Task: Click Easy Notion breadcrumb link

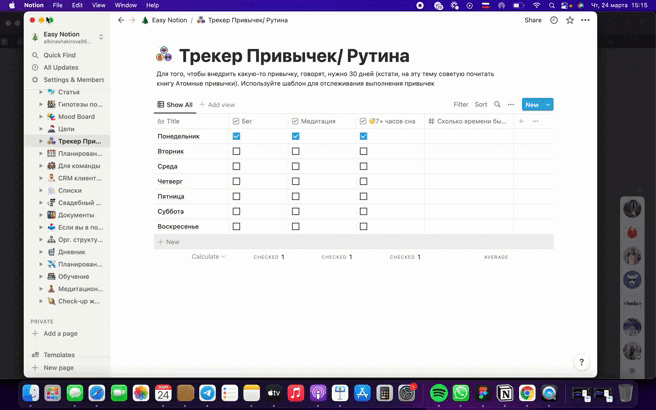Action: point(164,20)
